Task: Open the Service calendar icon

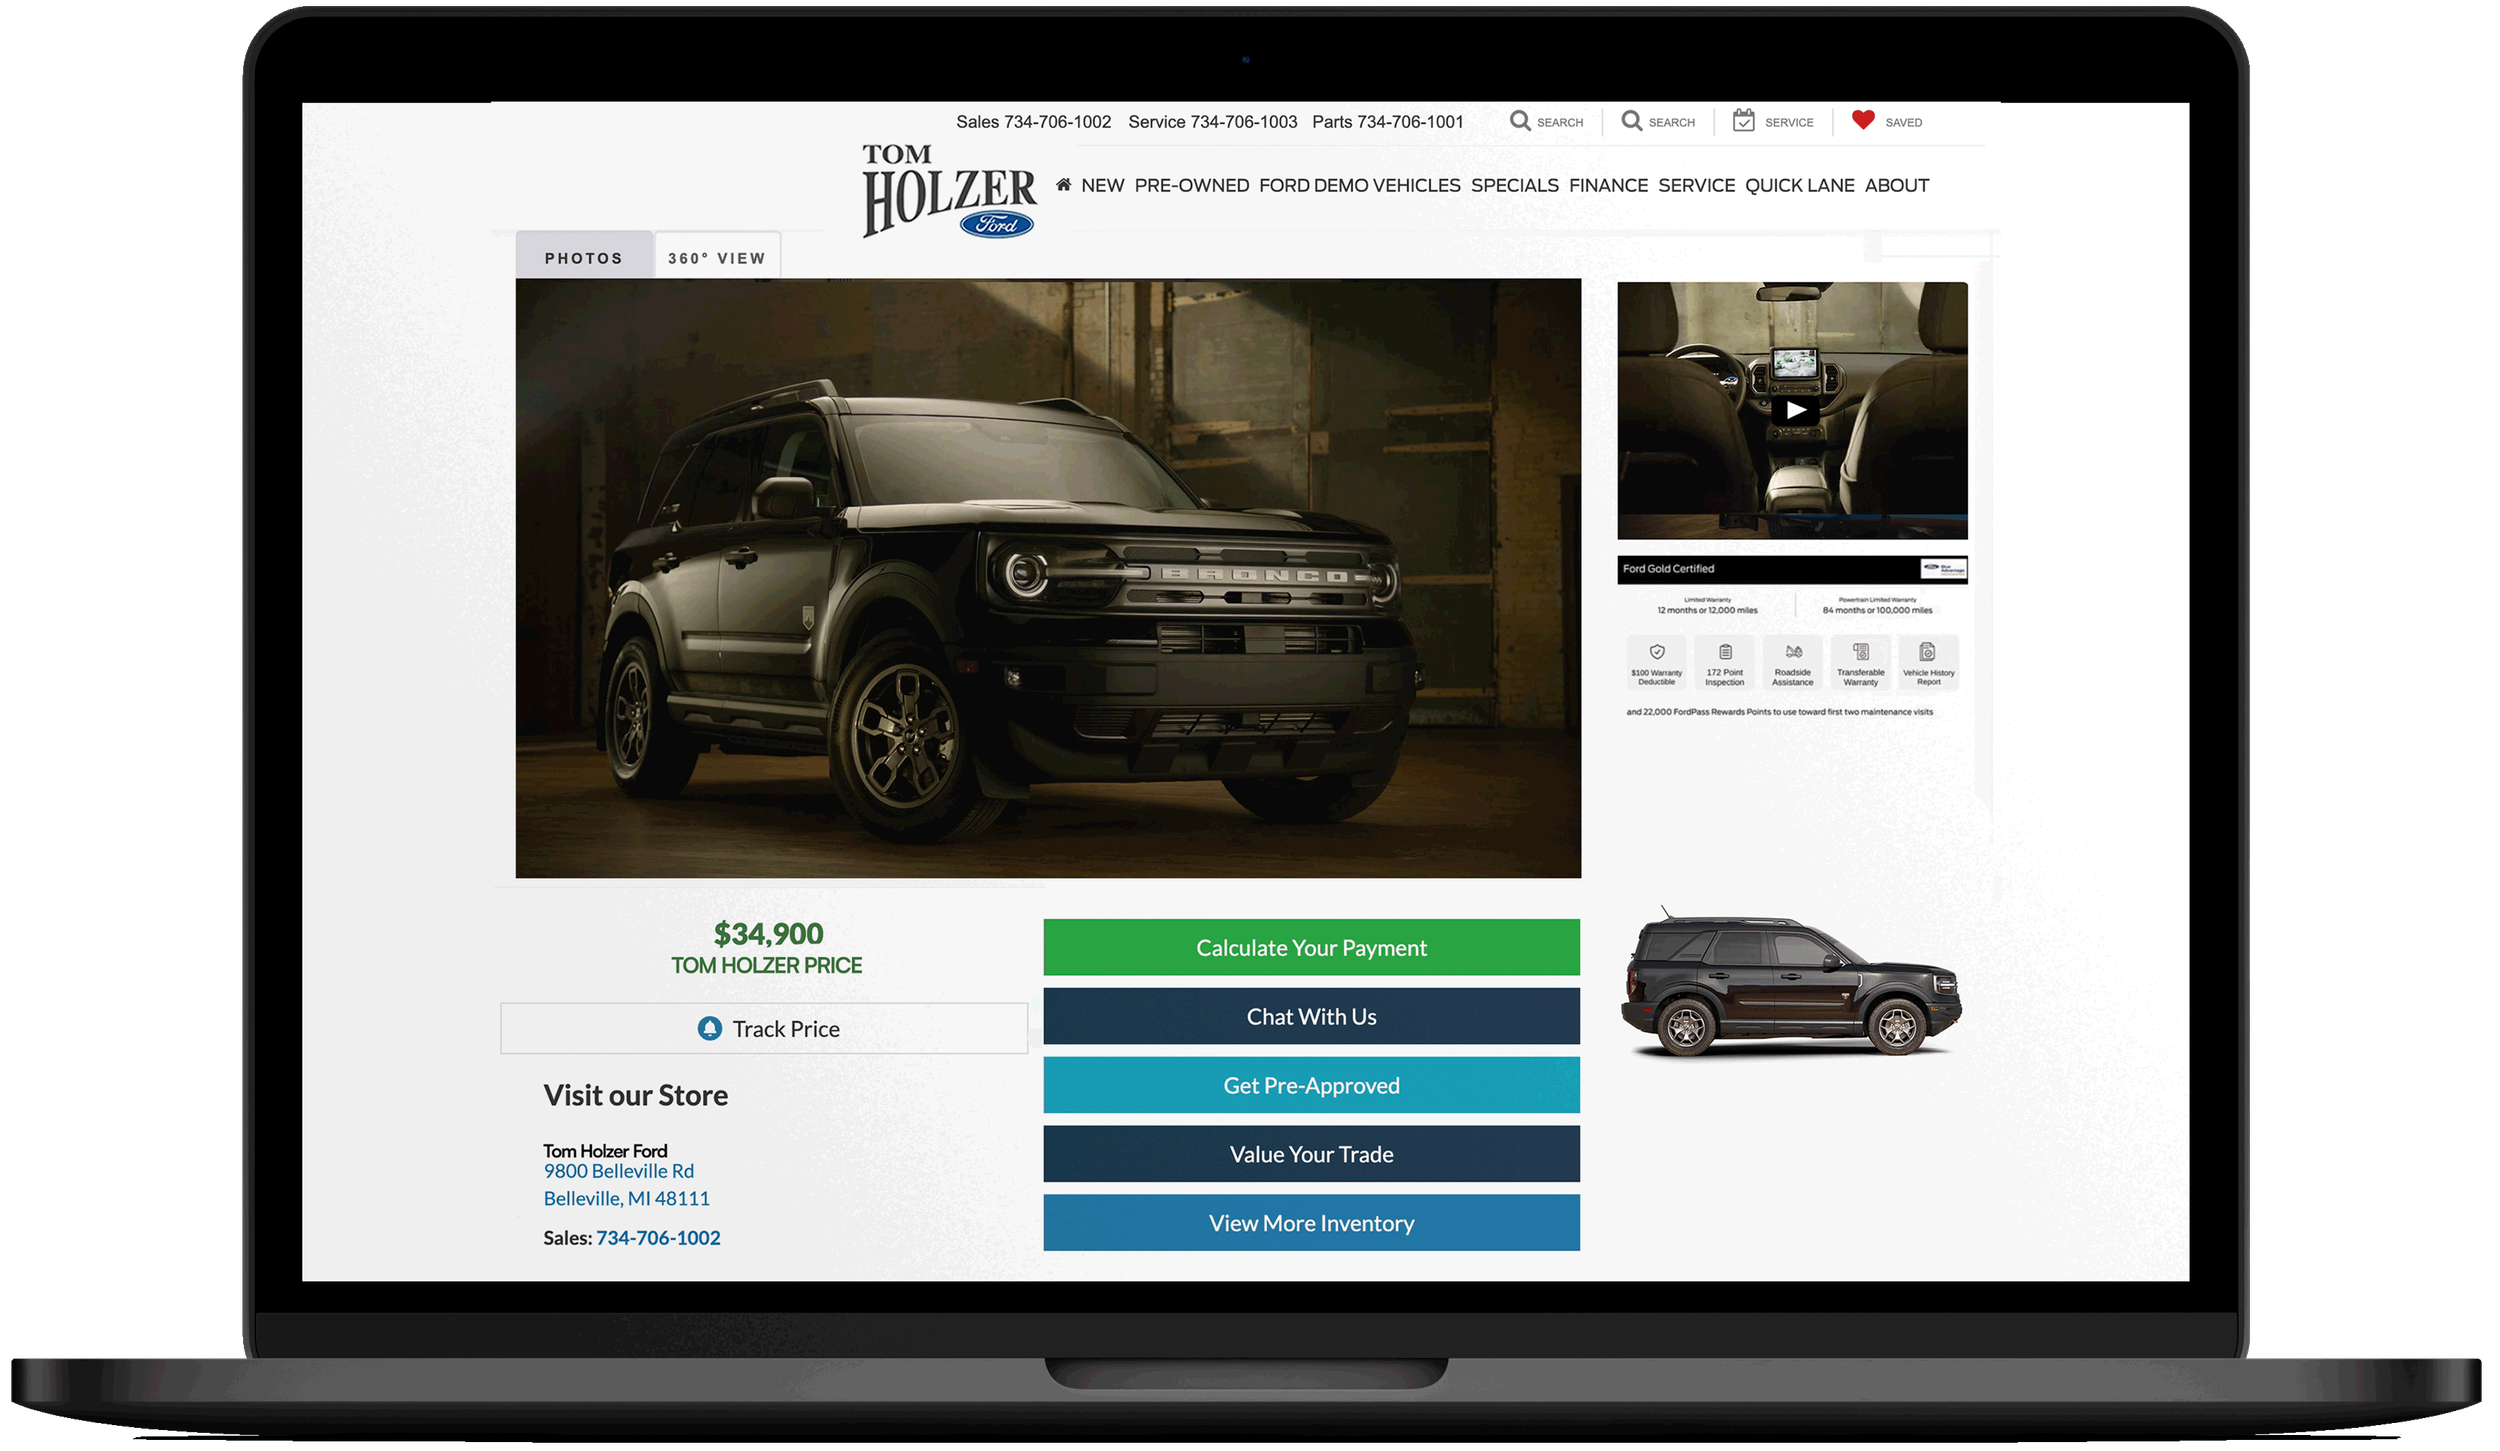Action: pyautogui.click(x=1743, y=121)
